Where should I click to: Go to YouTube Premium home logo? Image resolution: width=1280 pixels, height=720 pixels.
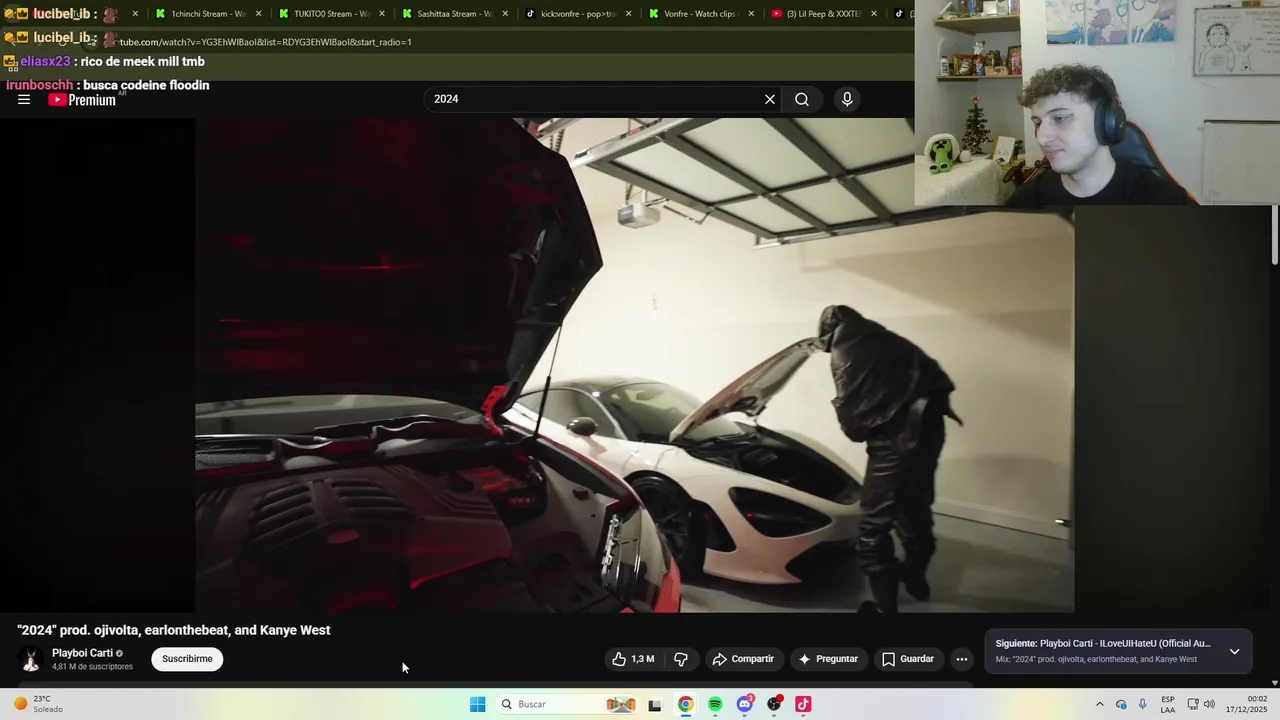point(82,99)
